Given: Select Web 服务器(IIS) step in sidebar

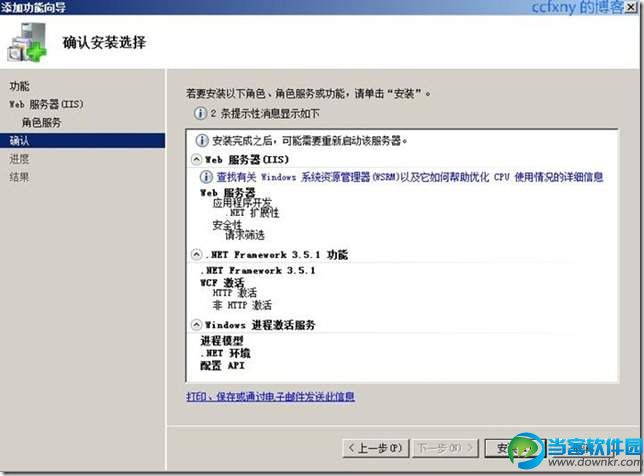Looking at the screenshot, I should click(46, 104).
